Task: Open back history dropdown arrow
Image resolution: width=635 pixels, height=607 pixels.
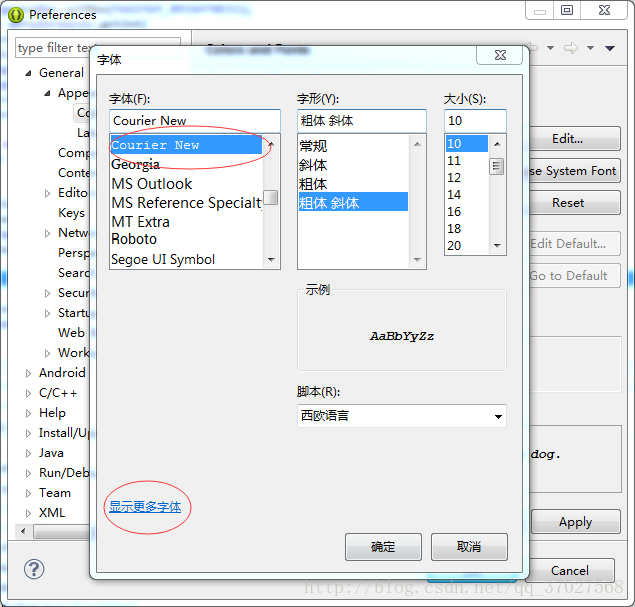Action: click(550, 48)
